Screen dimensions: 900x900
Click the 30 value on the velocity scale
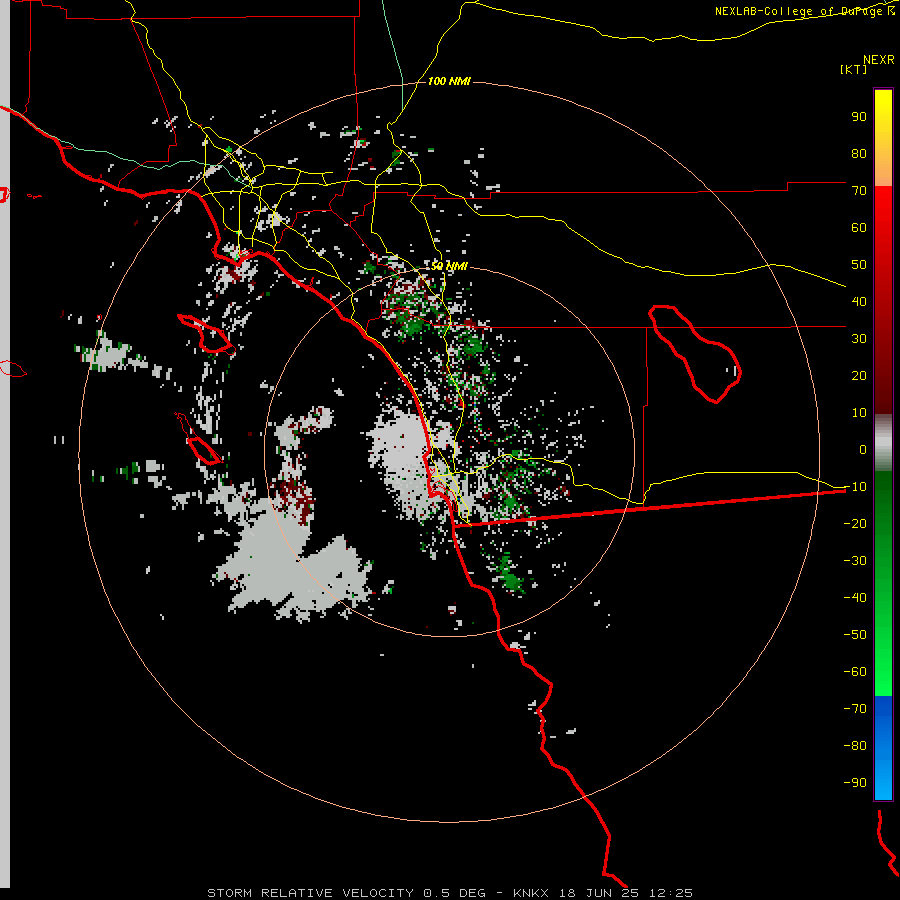[x=859, y=339]
